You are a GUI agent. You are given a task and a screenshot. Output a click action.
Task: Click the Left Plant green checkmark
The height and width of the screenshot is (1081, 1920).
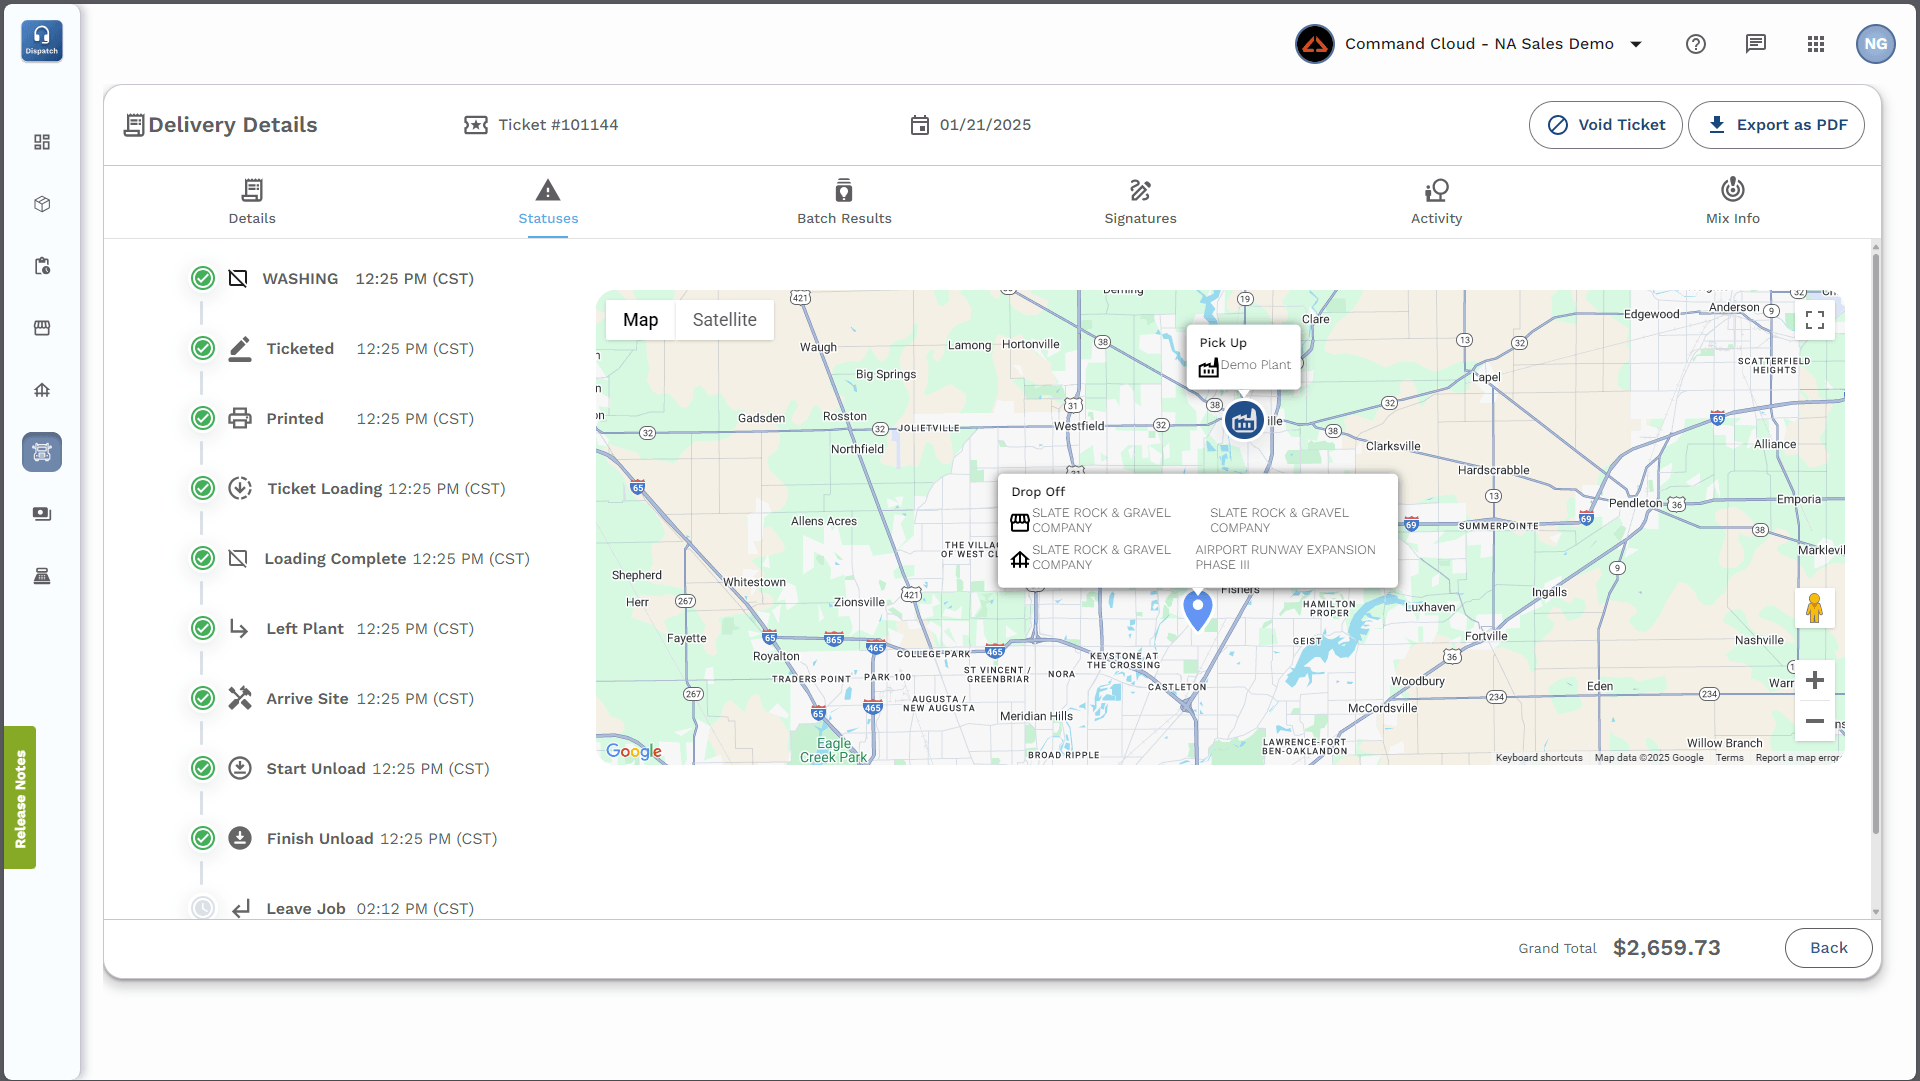(x=203, y=628)
